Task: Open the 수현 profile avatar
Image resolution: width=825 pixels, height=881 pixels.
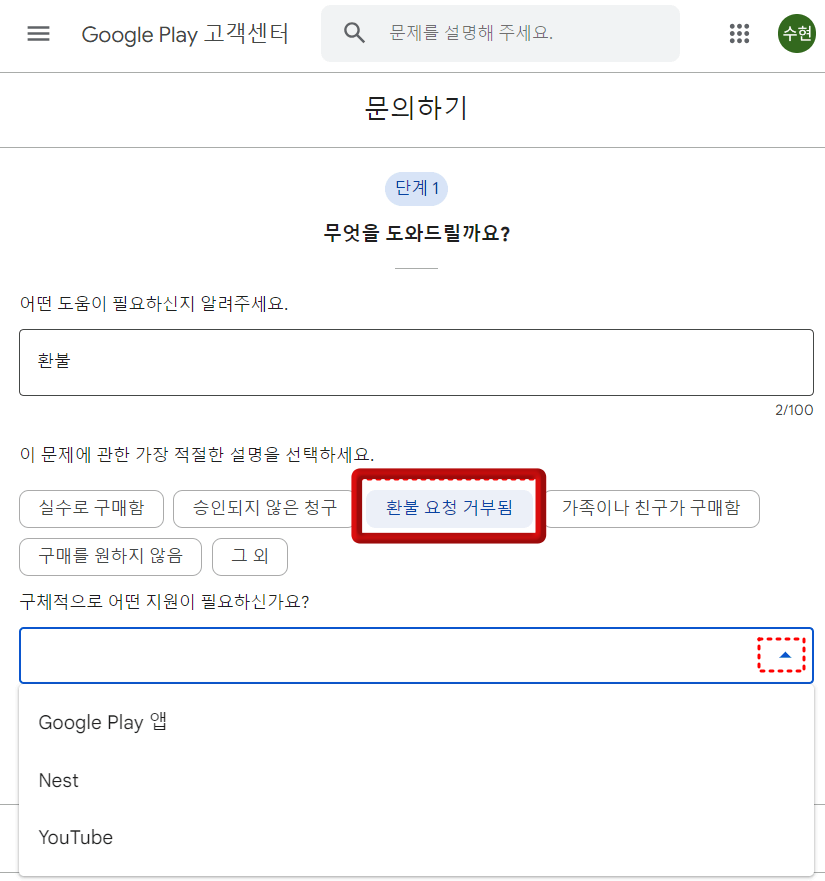Action: click(x=797, y=33)
